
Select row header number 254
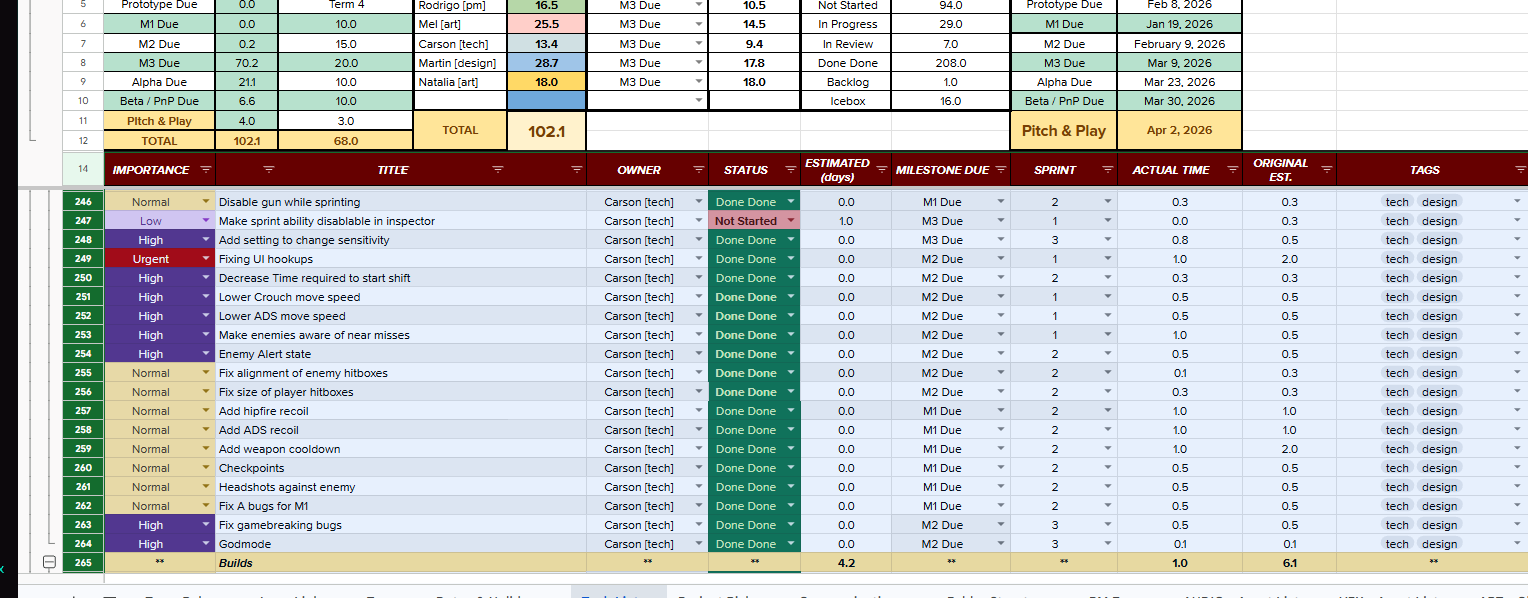83,354
